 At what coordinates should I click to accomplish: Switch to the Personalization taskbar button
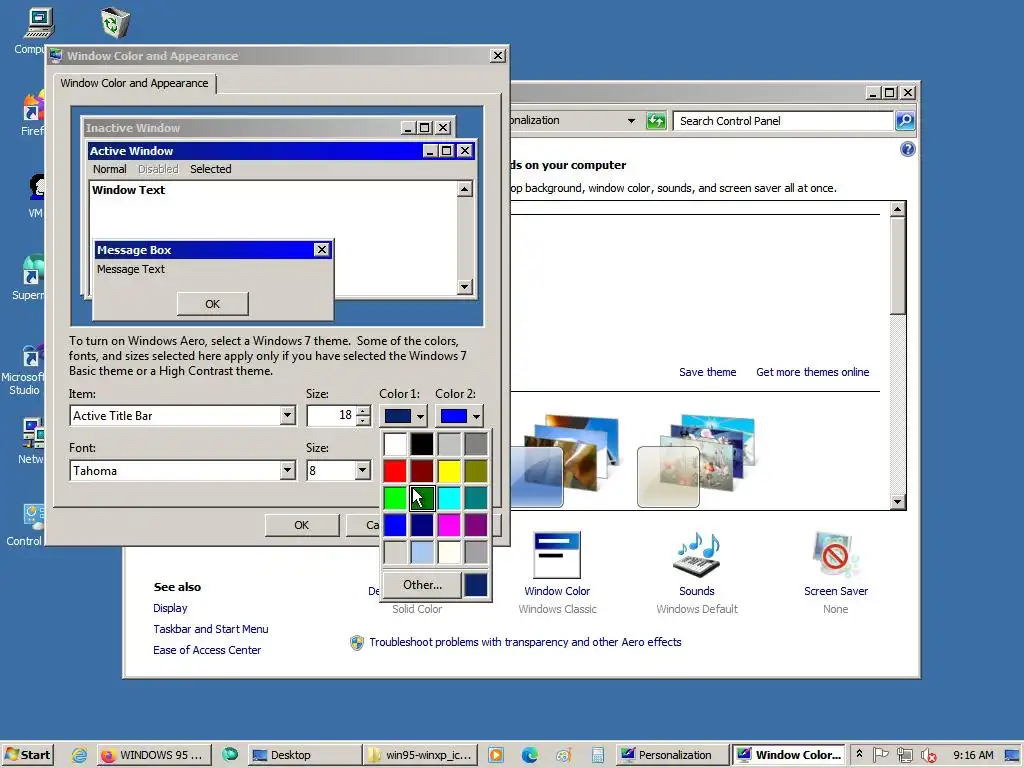(672, 755)
